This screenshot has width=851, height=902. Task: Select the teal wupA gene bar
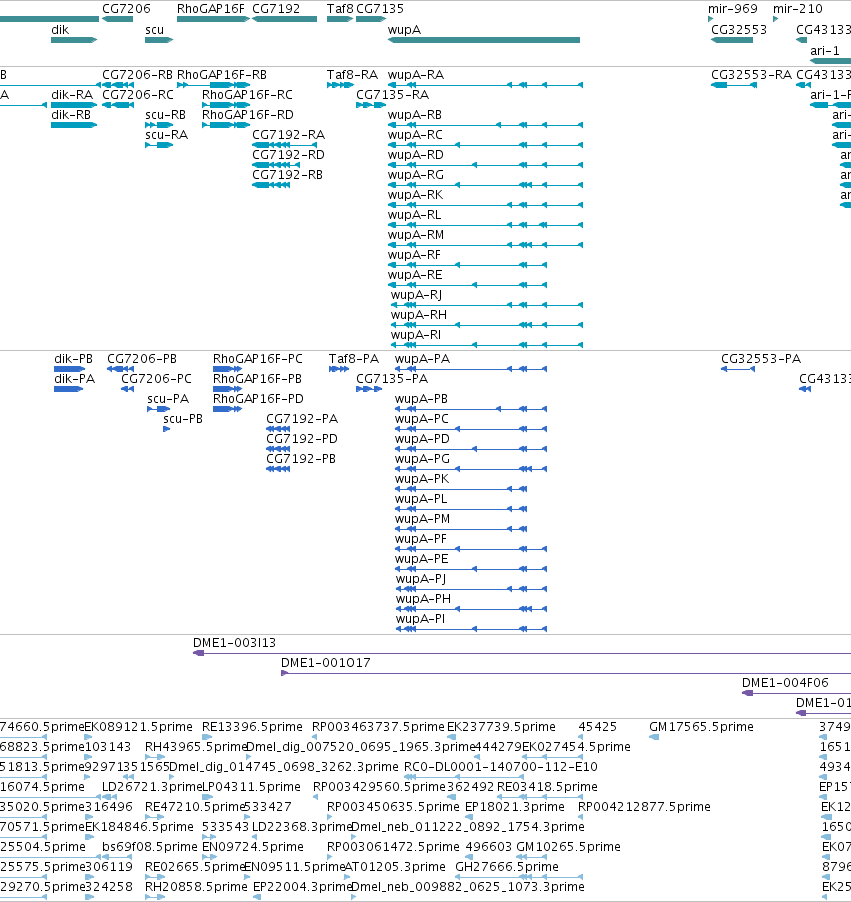(484, 40)
